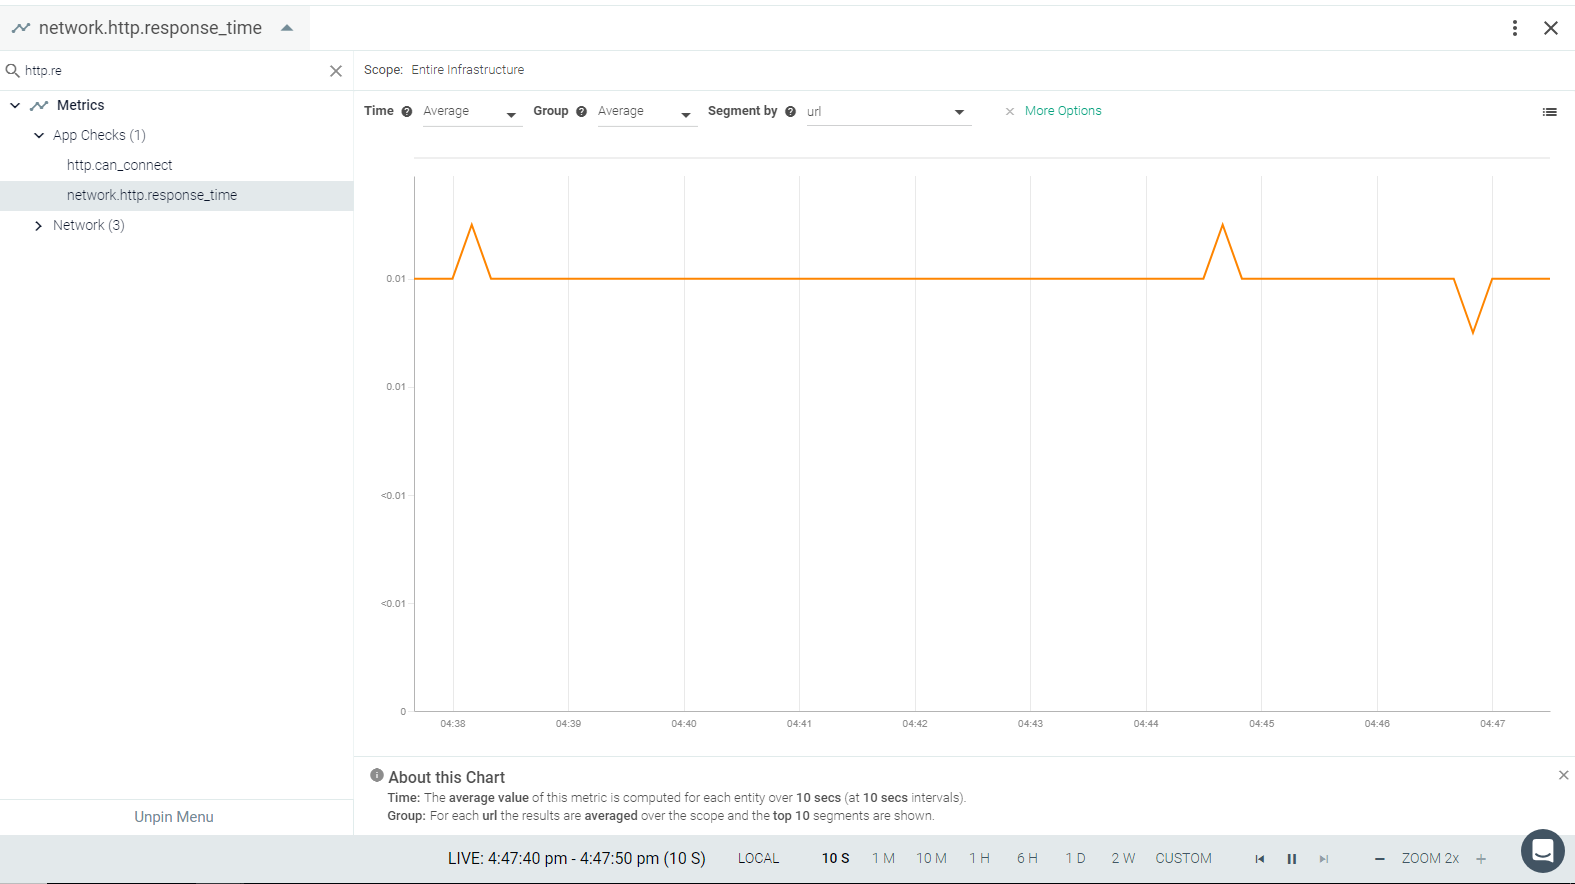The height and width of the screenshot is (884, 1575).
Task: Open the Group aggregation dropdown
Action: (646, 112)
